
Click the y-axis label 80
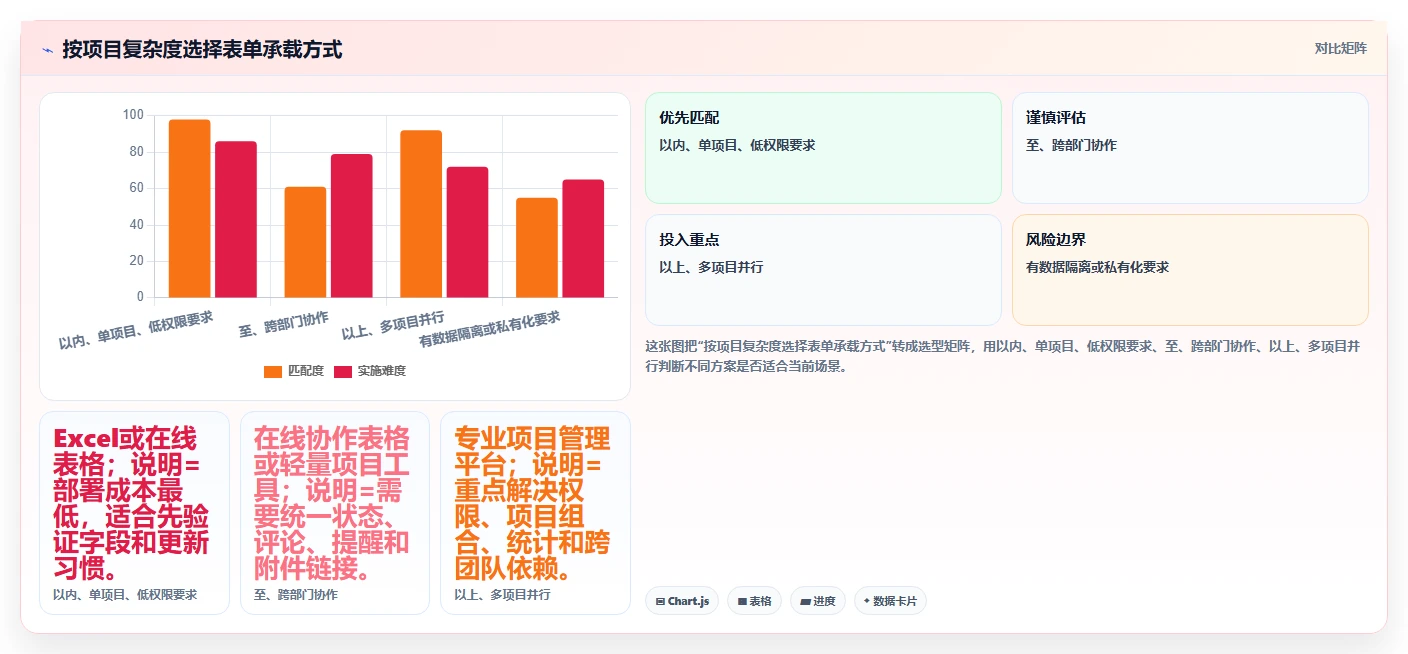(136, 152)
